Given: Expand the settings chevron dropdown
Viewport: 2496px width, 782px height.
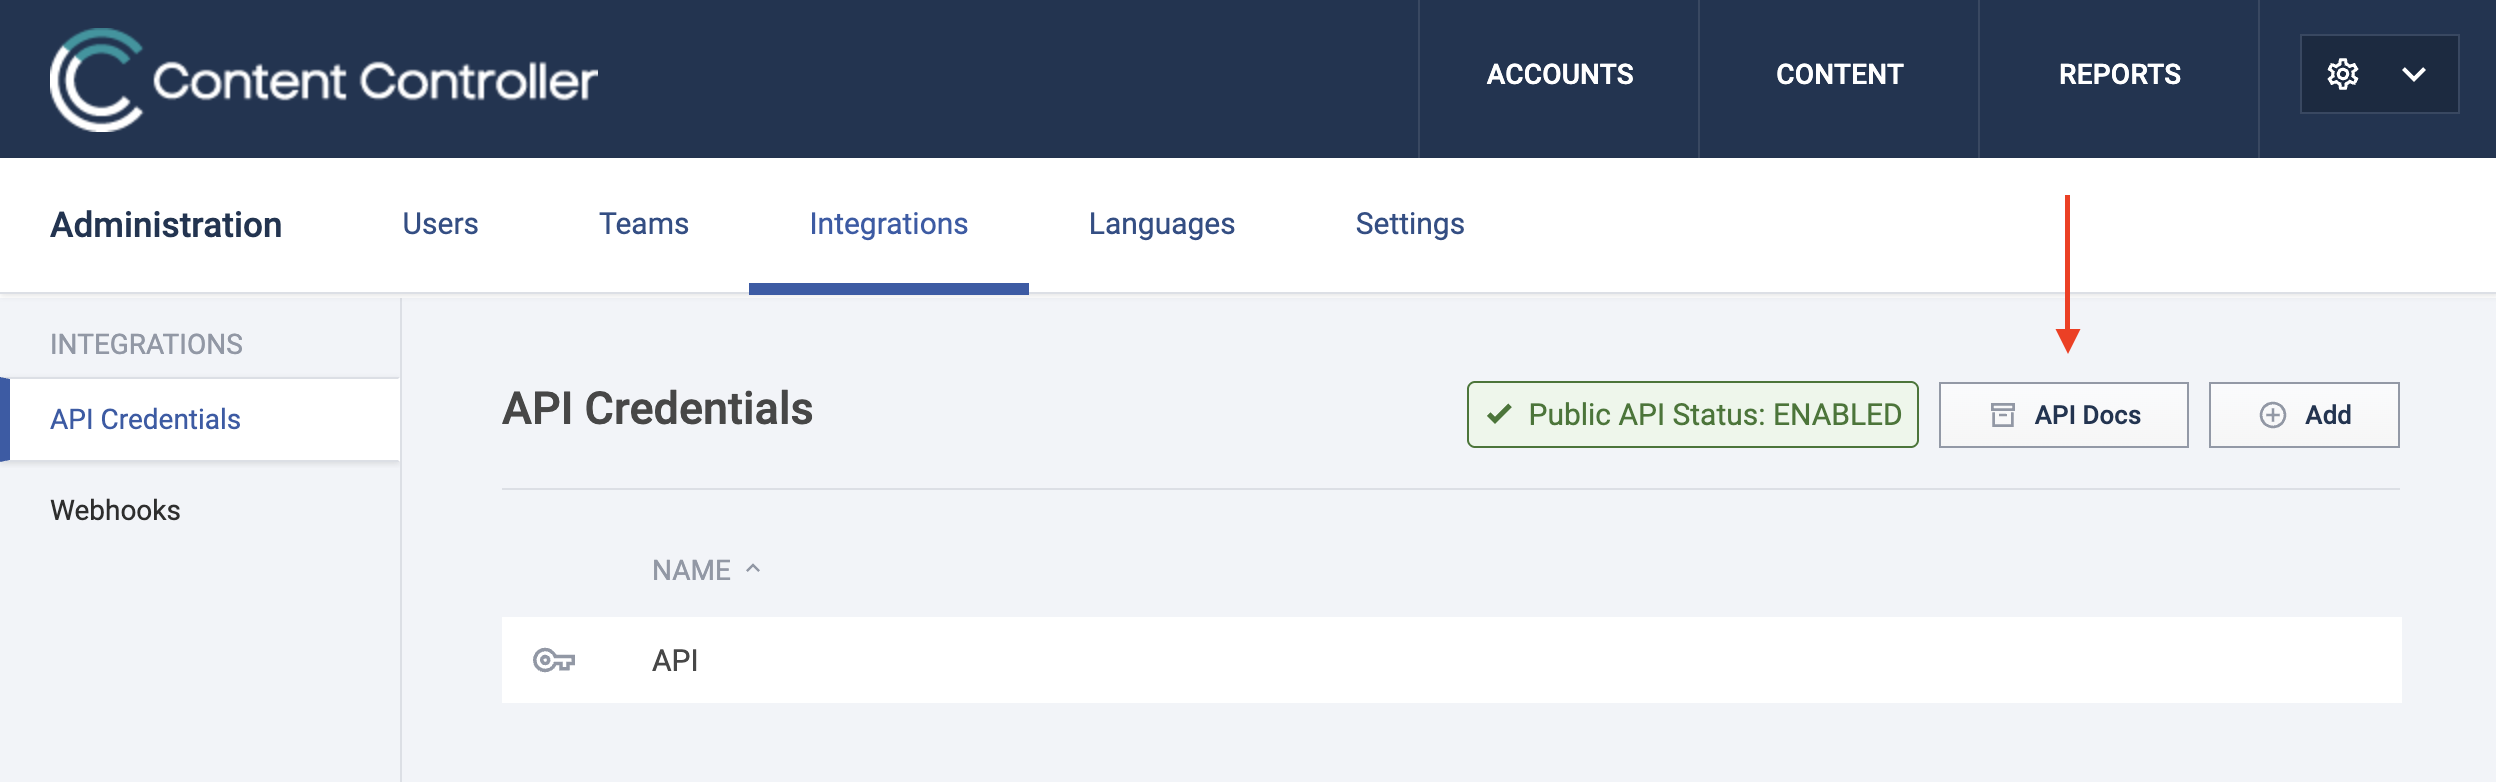Looking at the screenshot, I should pyautogui.click(x=2413, y=74).
